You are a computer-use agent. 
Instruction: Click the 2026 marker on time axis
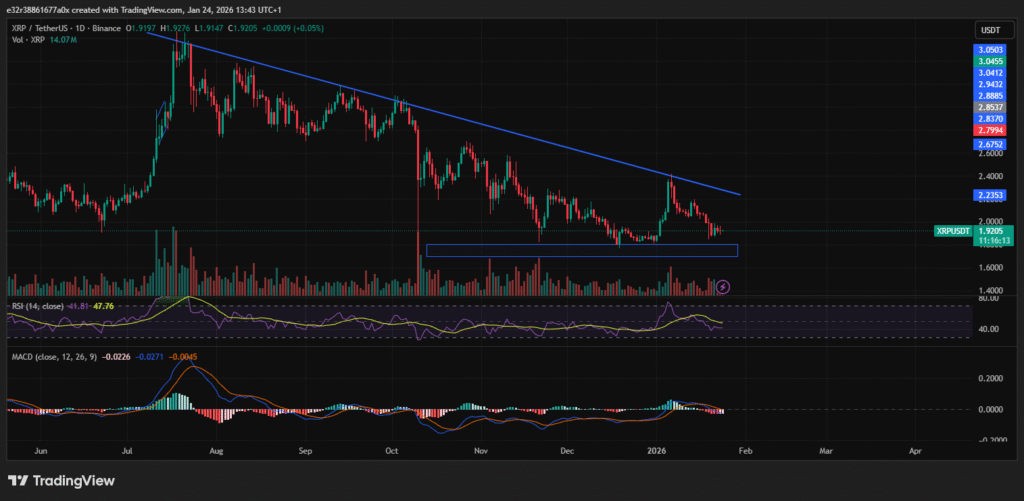point(659,452)
